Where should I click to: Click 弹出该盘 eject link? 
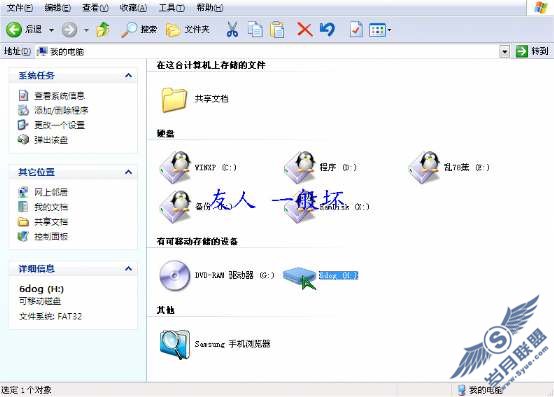click(x=51, y=140)
